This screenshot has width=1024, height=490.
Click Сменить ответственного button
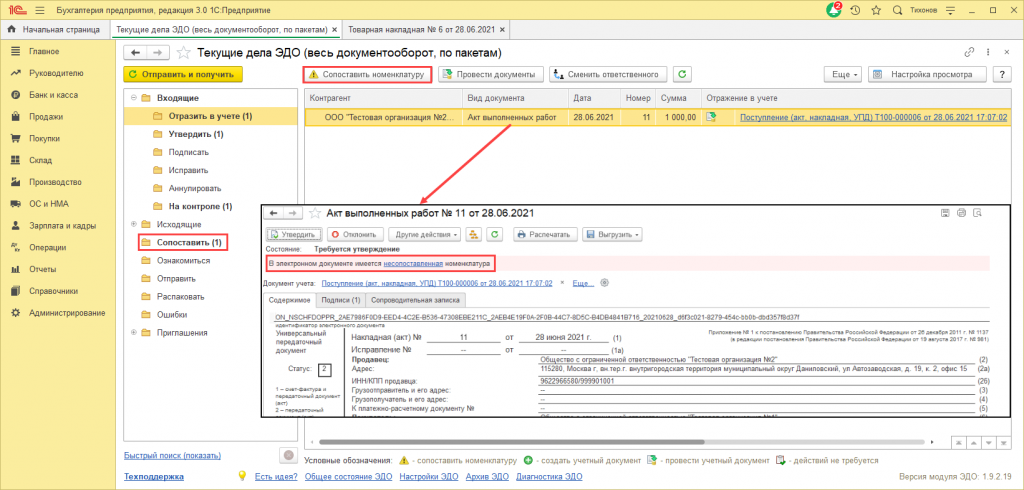pyautogui.click(x=609, y=74)
